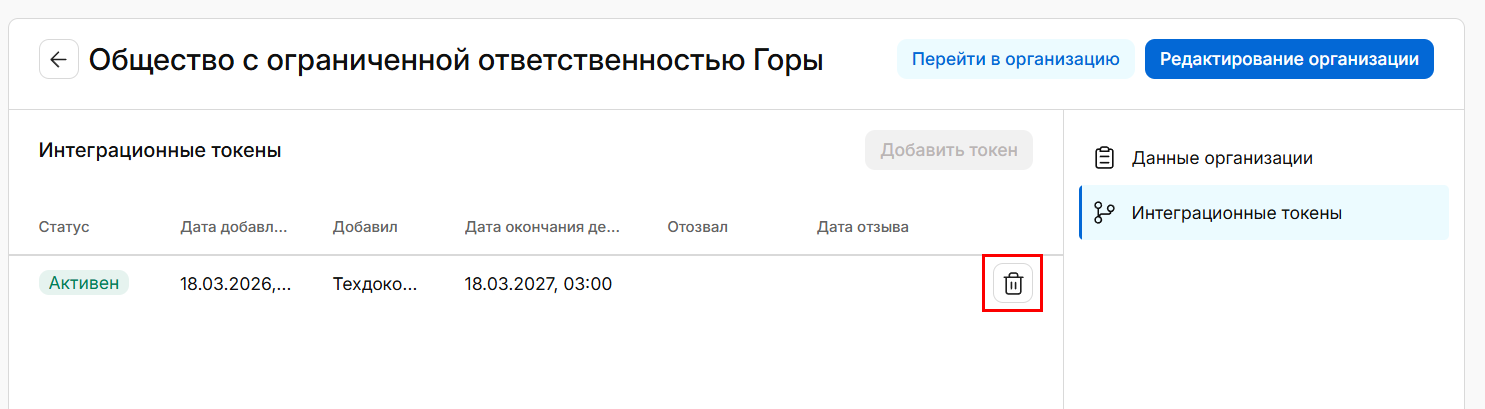Click the 18.03.2026 date added cell
This screenshot has height=409, width=1485.
pos(236,284)
